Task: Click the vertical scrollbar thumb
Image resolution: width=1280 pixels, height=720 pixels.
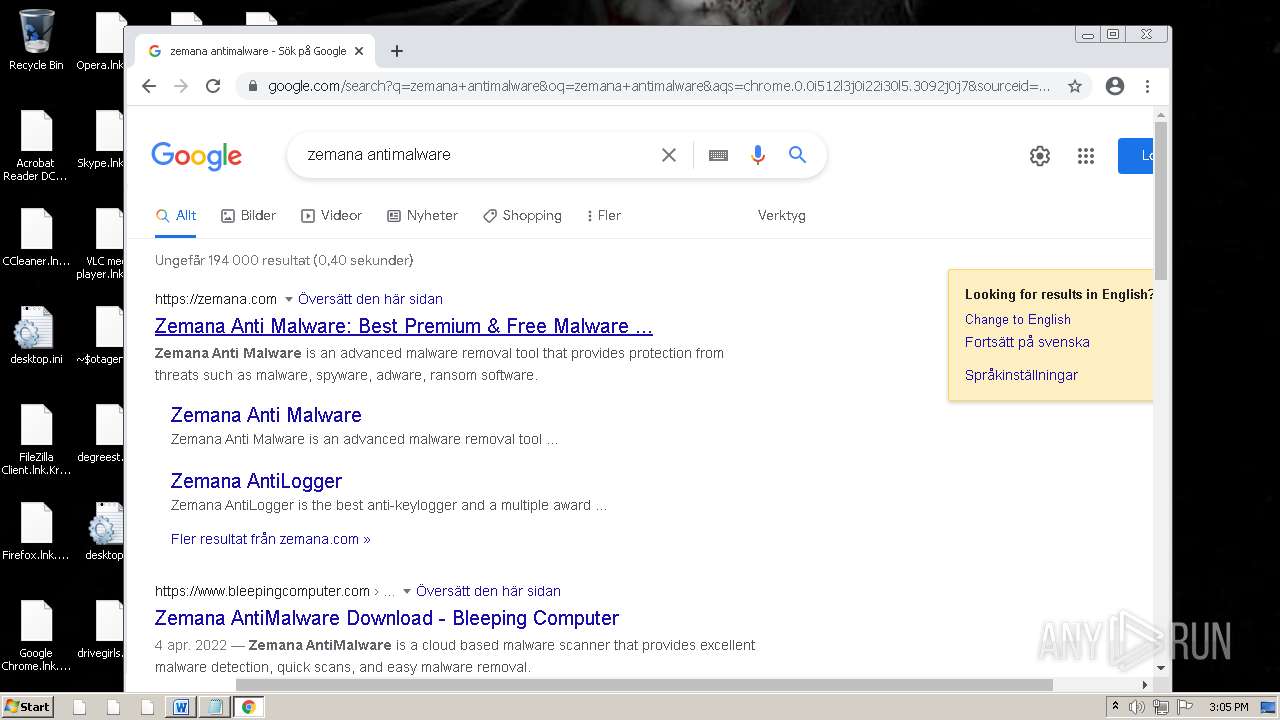Action: (x=1161, y=200)
